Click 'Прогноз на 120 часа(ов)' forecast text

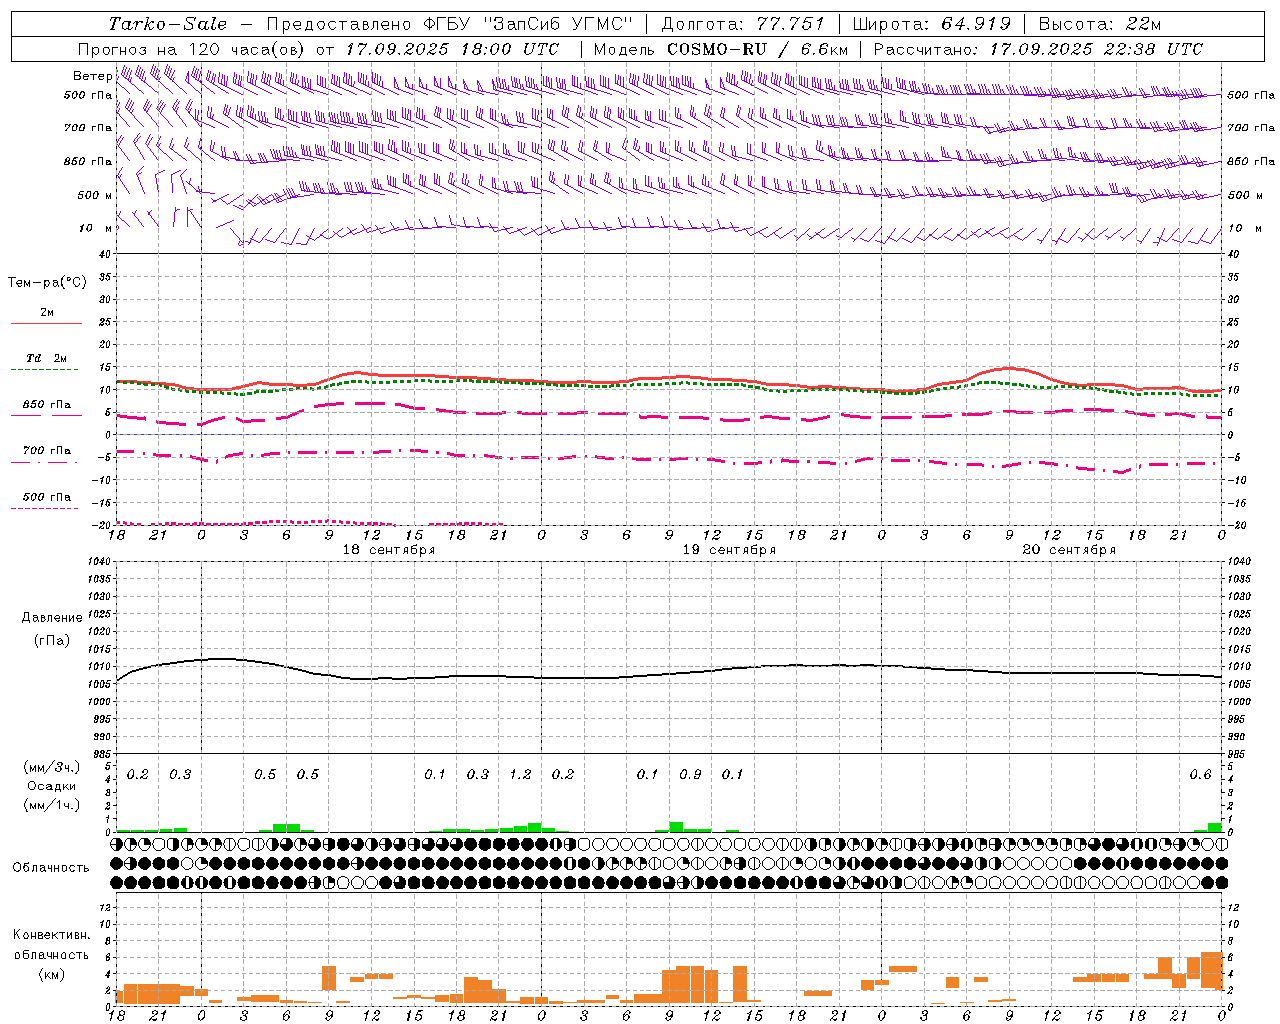tap(192, 49)
